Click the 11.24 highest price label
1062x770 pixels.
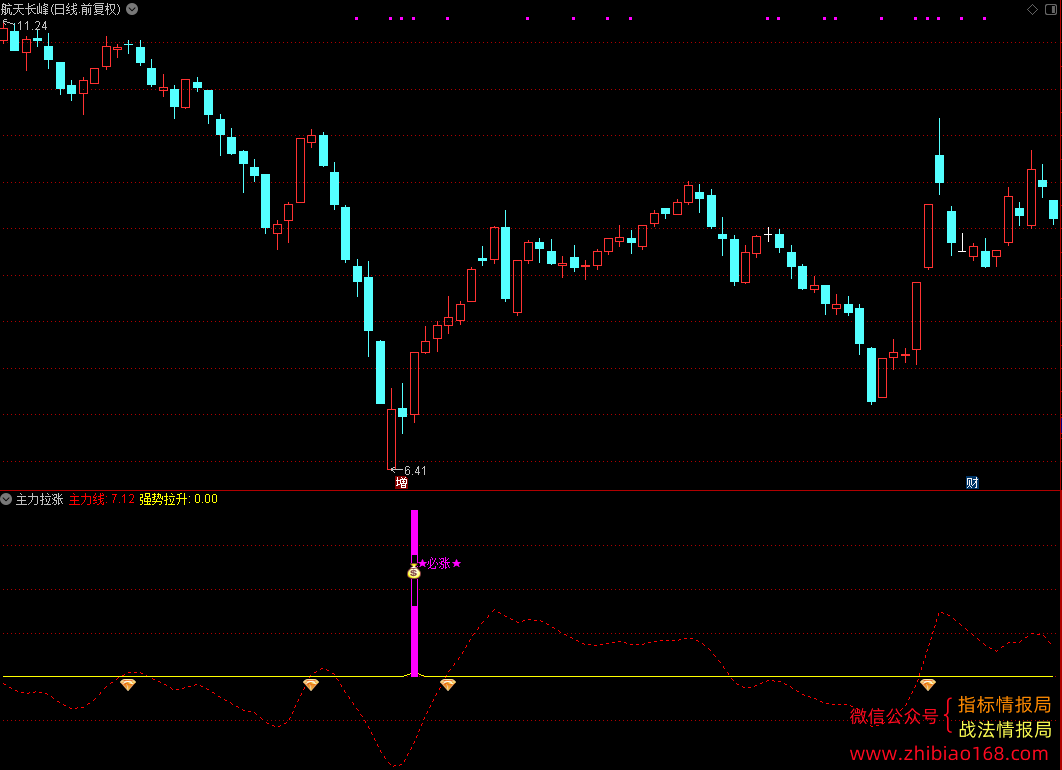[x=32, y=26]
